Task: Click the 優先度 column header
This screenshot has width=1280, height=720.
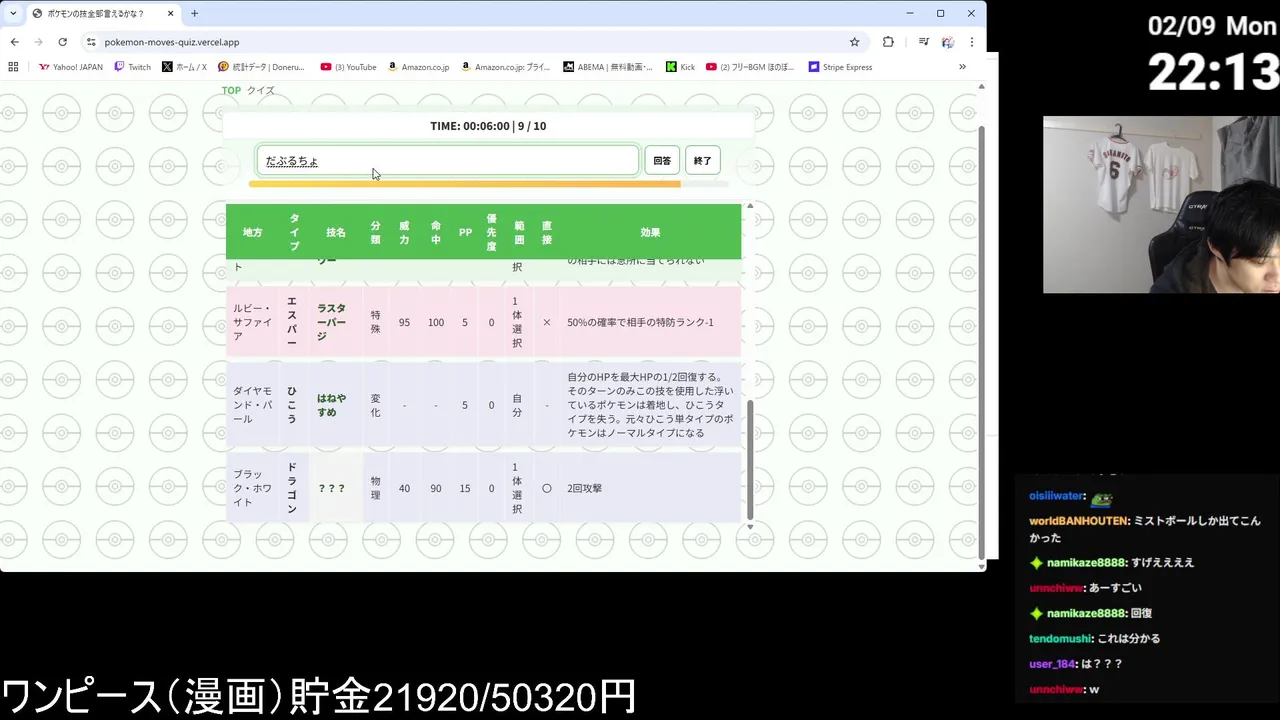Action: point(491,232)
